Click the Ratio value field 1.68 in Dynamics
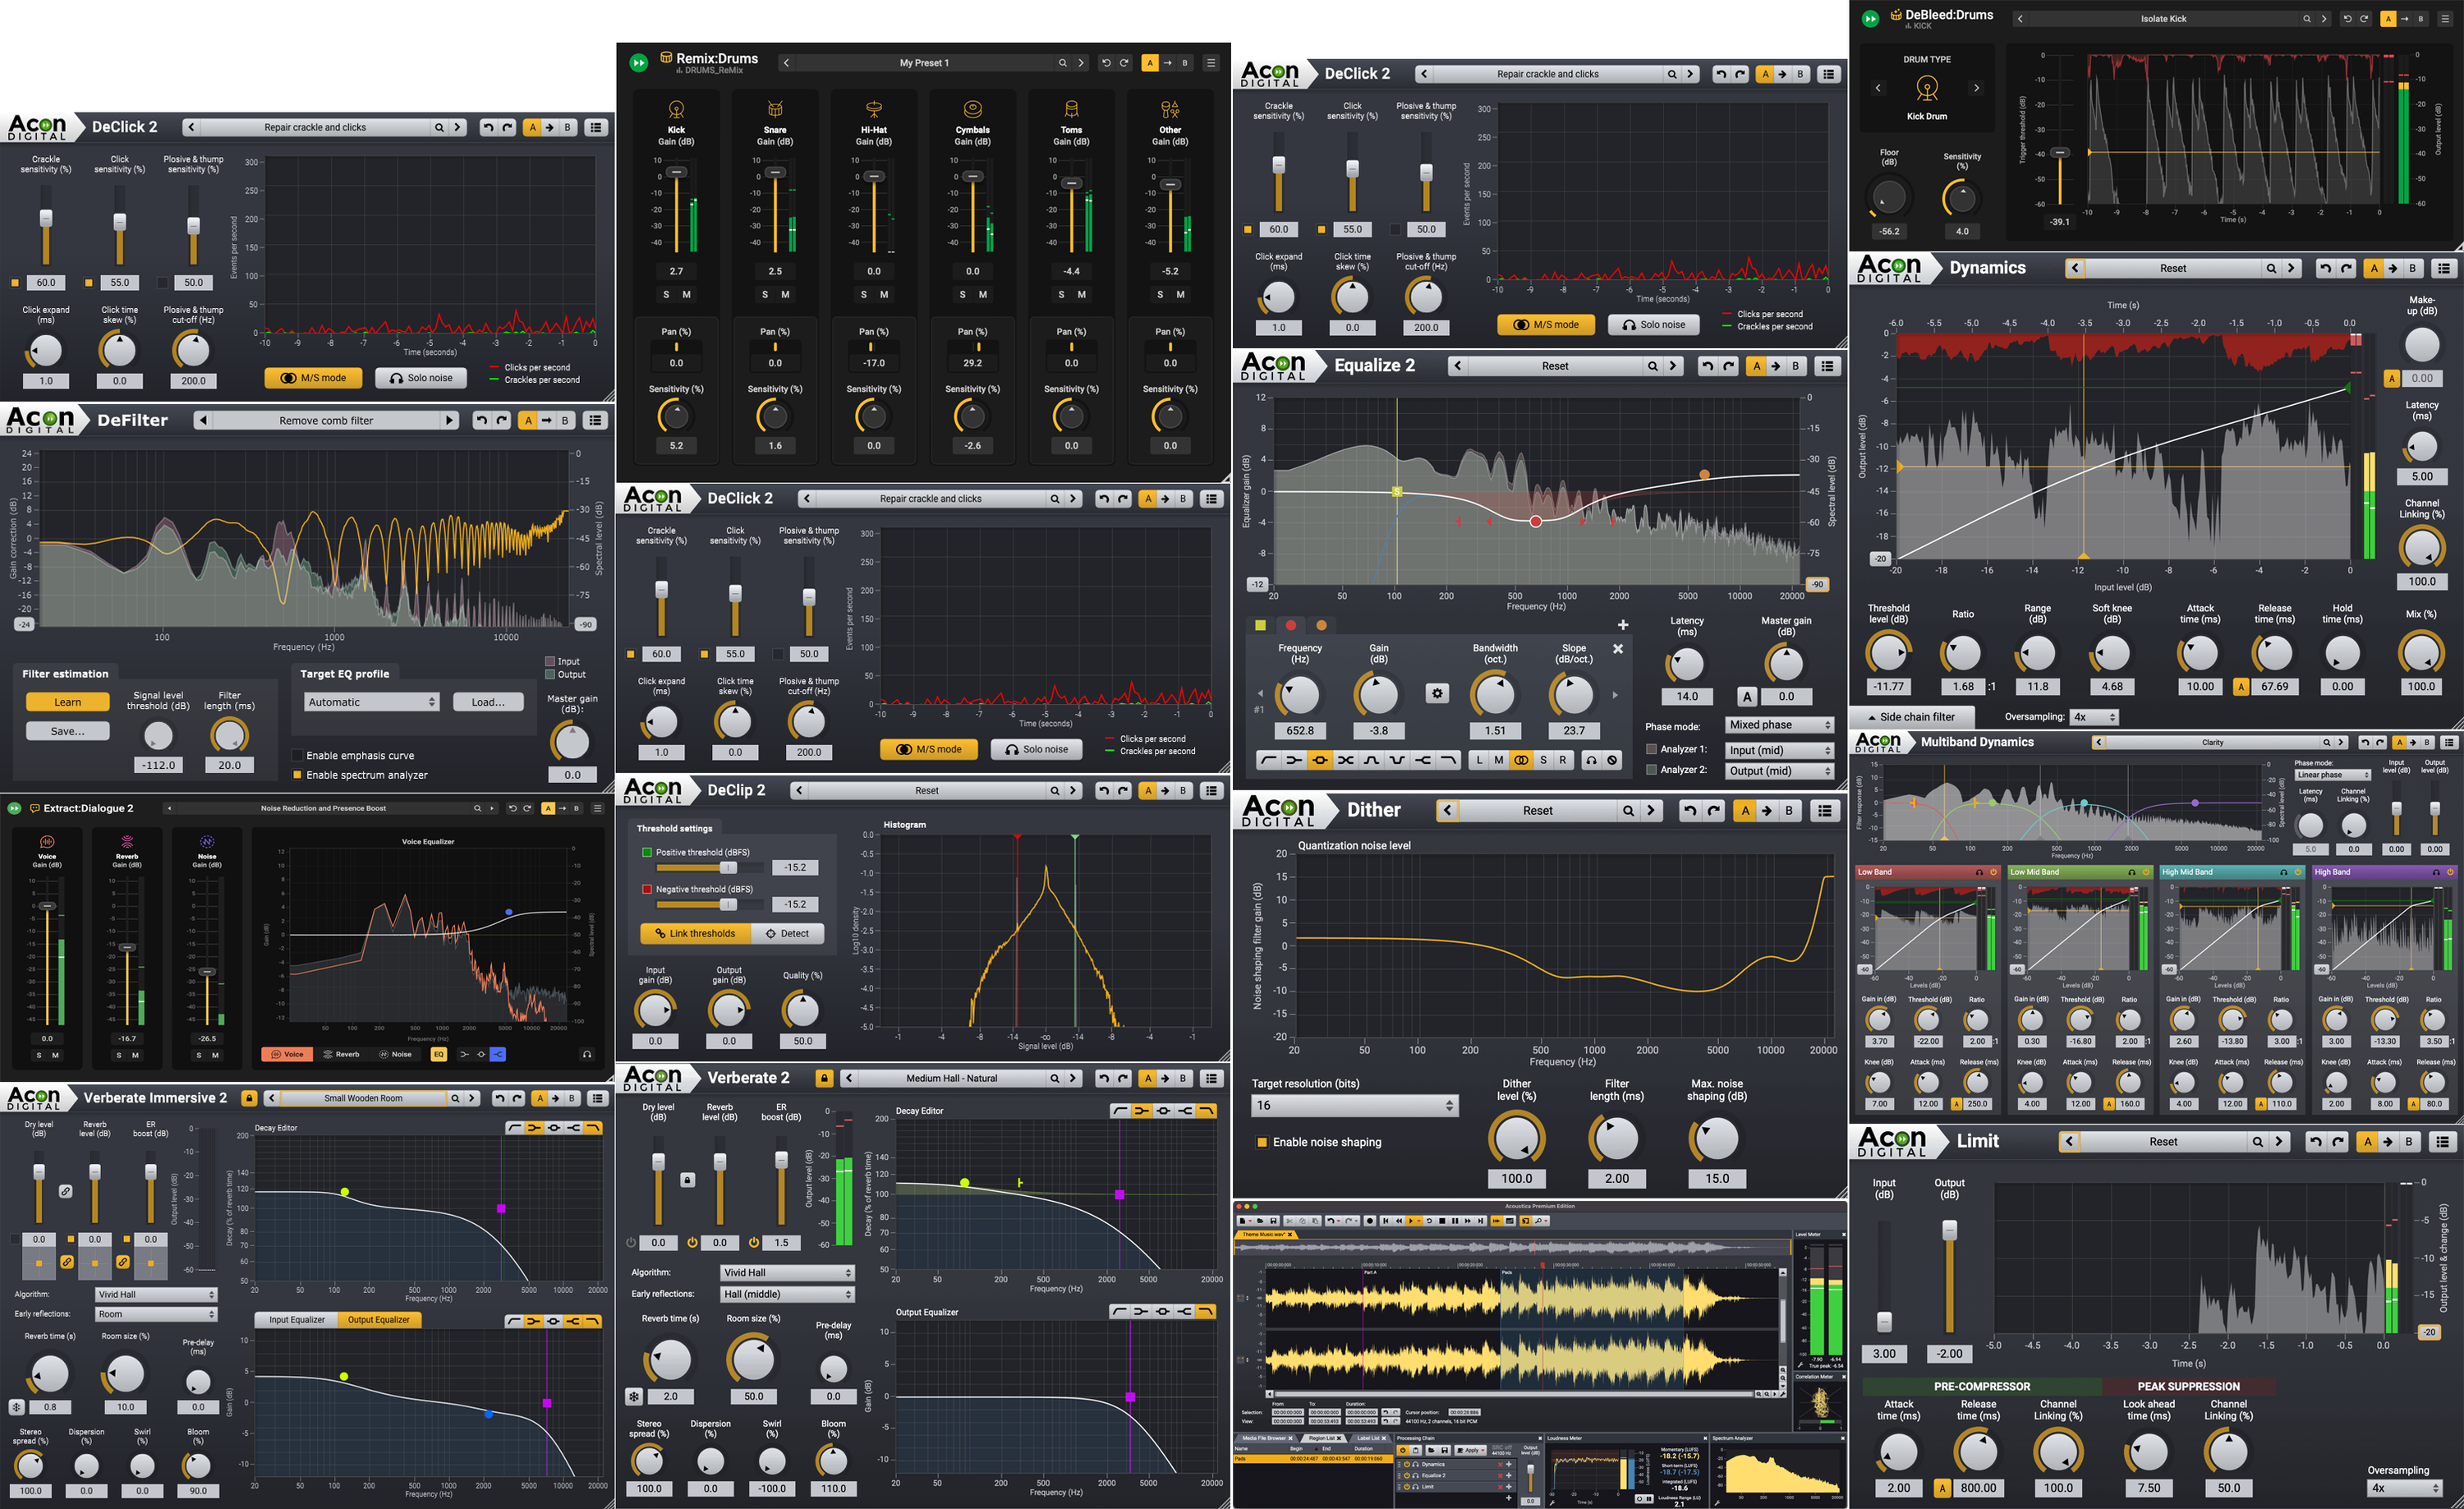This screenshot has width=2464, height=1509. tap(1963, 687)
